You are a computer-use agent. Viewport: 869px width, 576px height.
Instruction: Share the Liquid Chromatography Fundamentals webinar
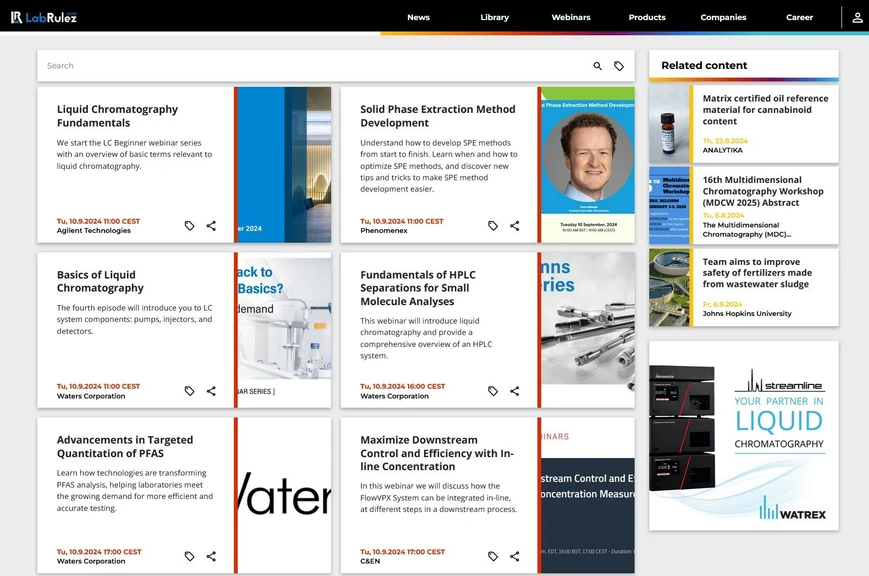click(211, 226)
